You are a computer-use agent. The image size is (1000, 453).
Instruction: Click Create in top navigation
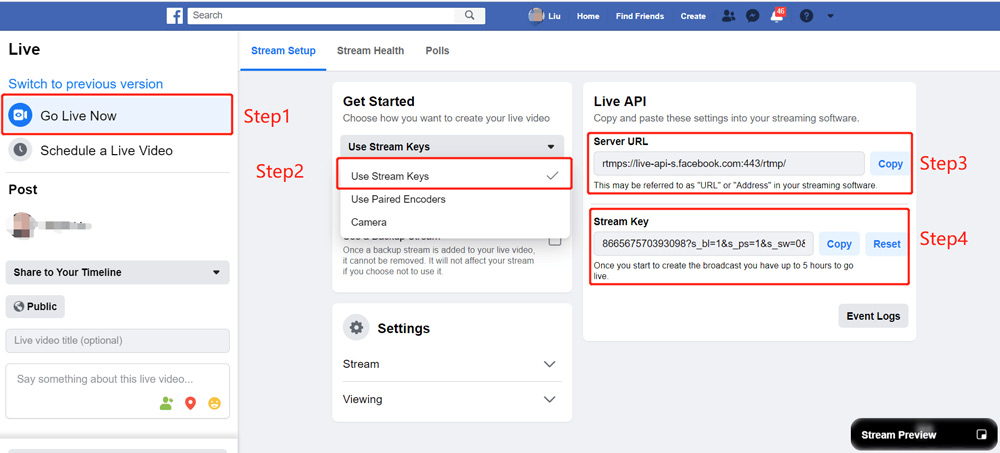693,16
